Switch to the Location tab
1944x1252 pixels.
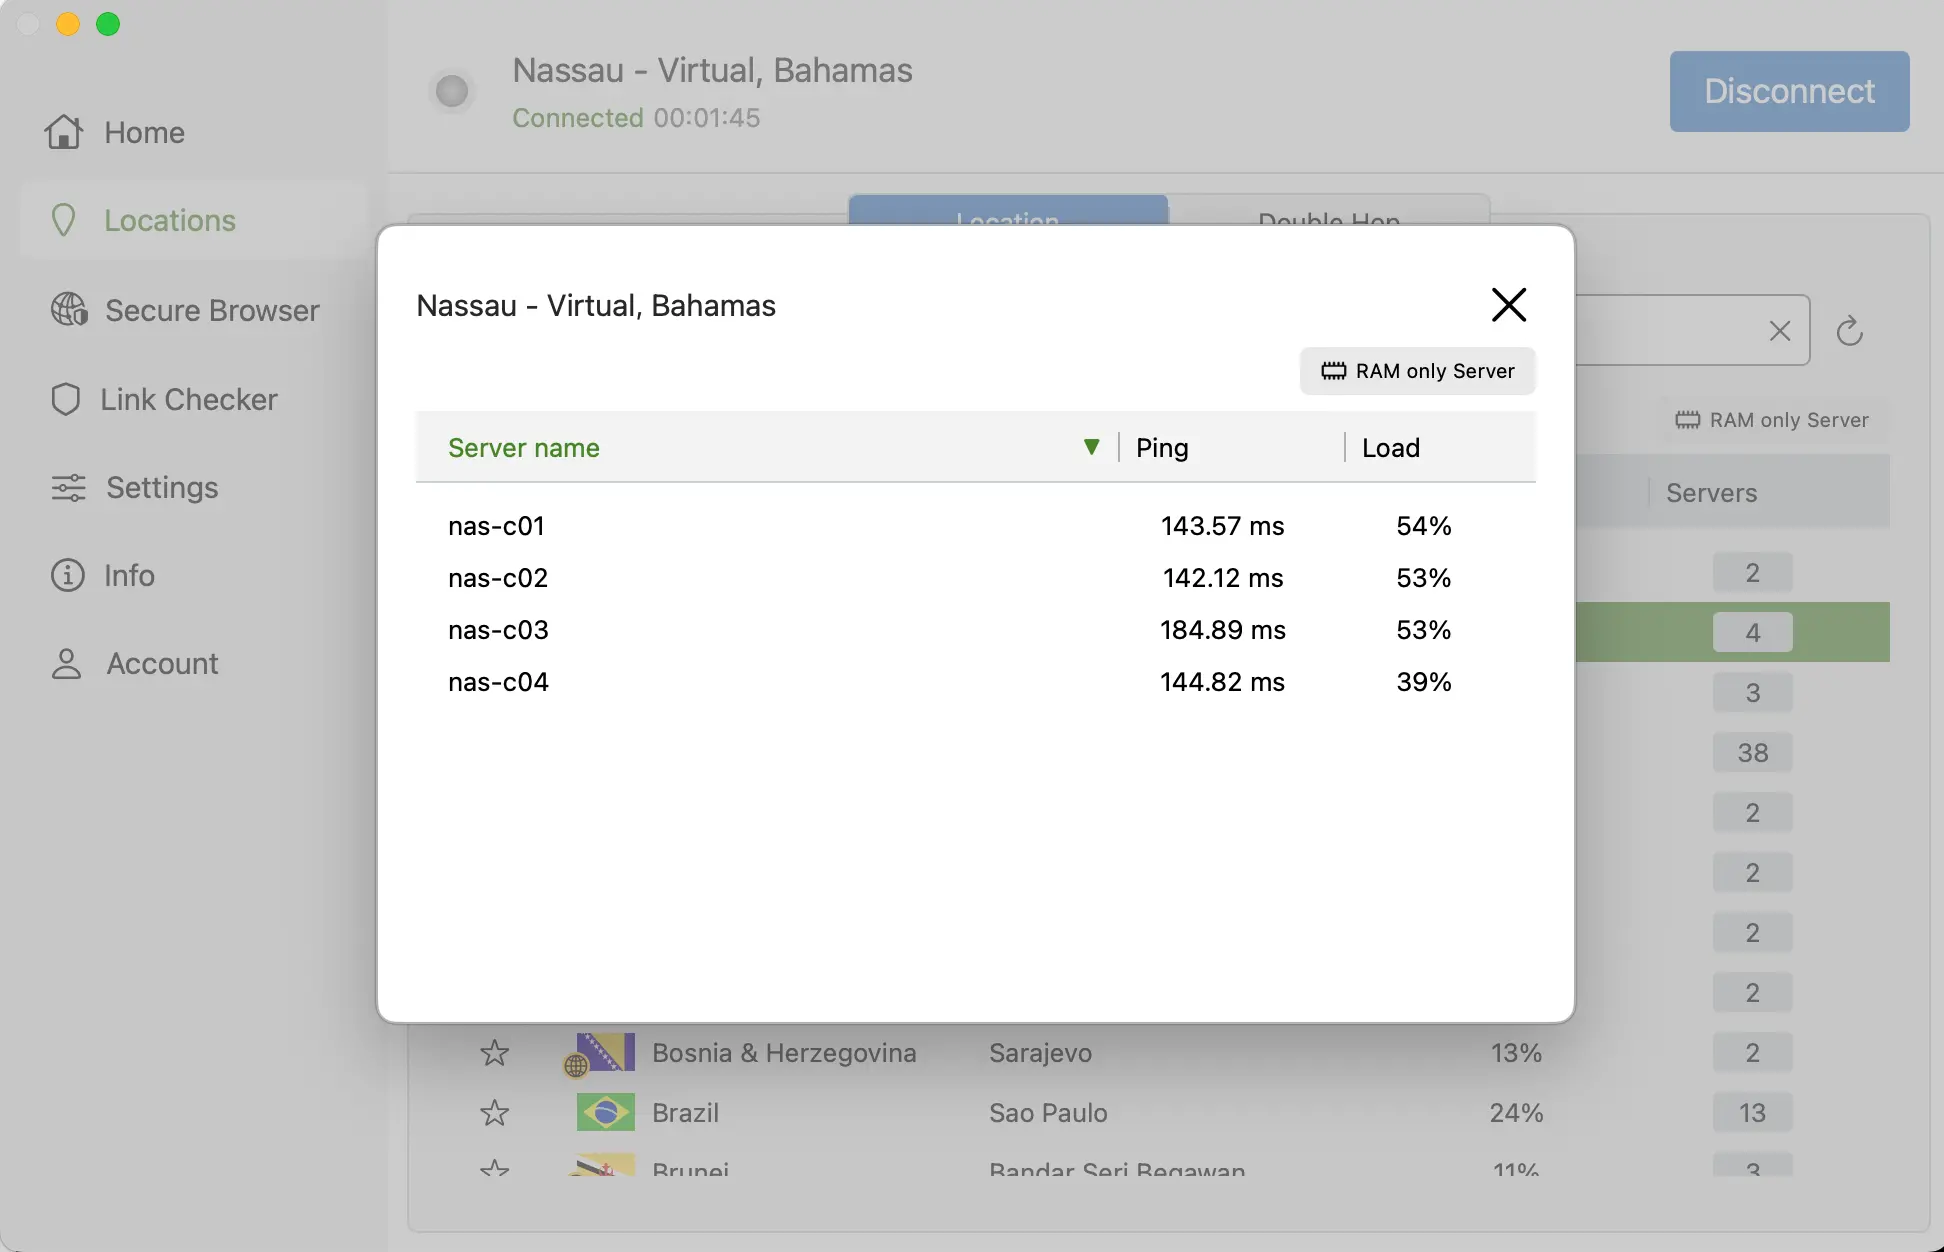pyautogui.click(x=1008, y=214)
